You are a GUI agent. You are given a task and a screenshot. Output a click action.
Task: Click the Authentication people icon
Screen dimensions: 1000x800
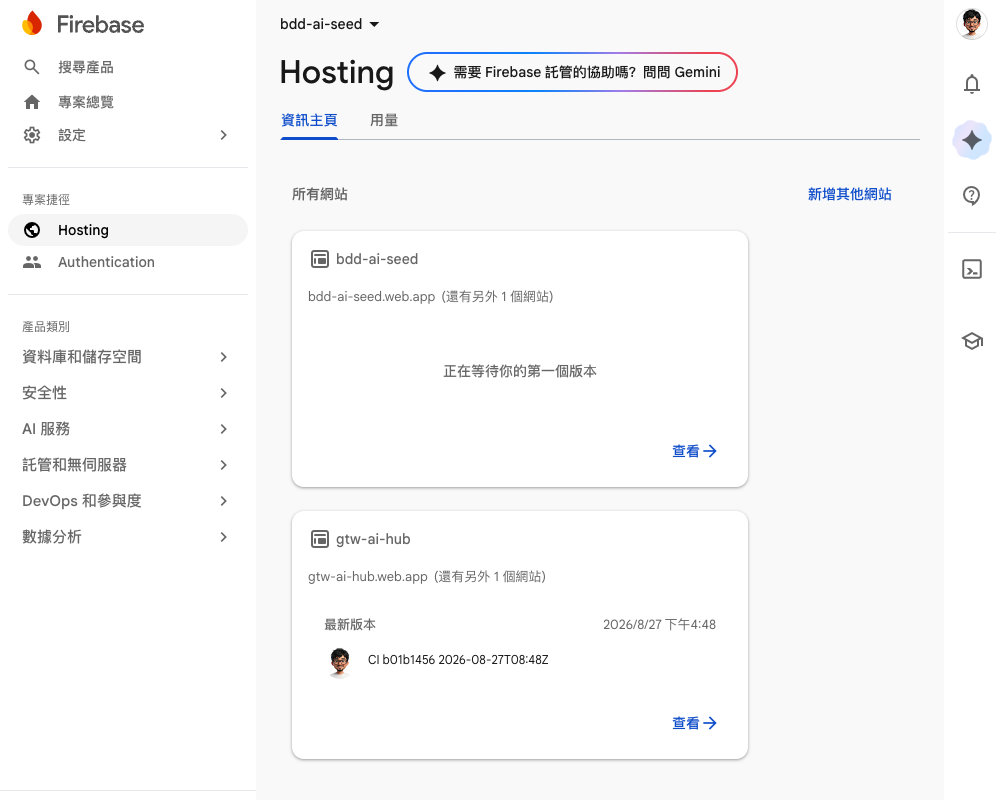click(32, 262)
